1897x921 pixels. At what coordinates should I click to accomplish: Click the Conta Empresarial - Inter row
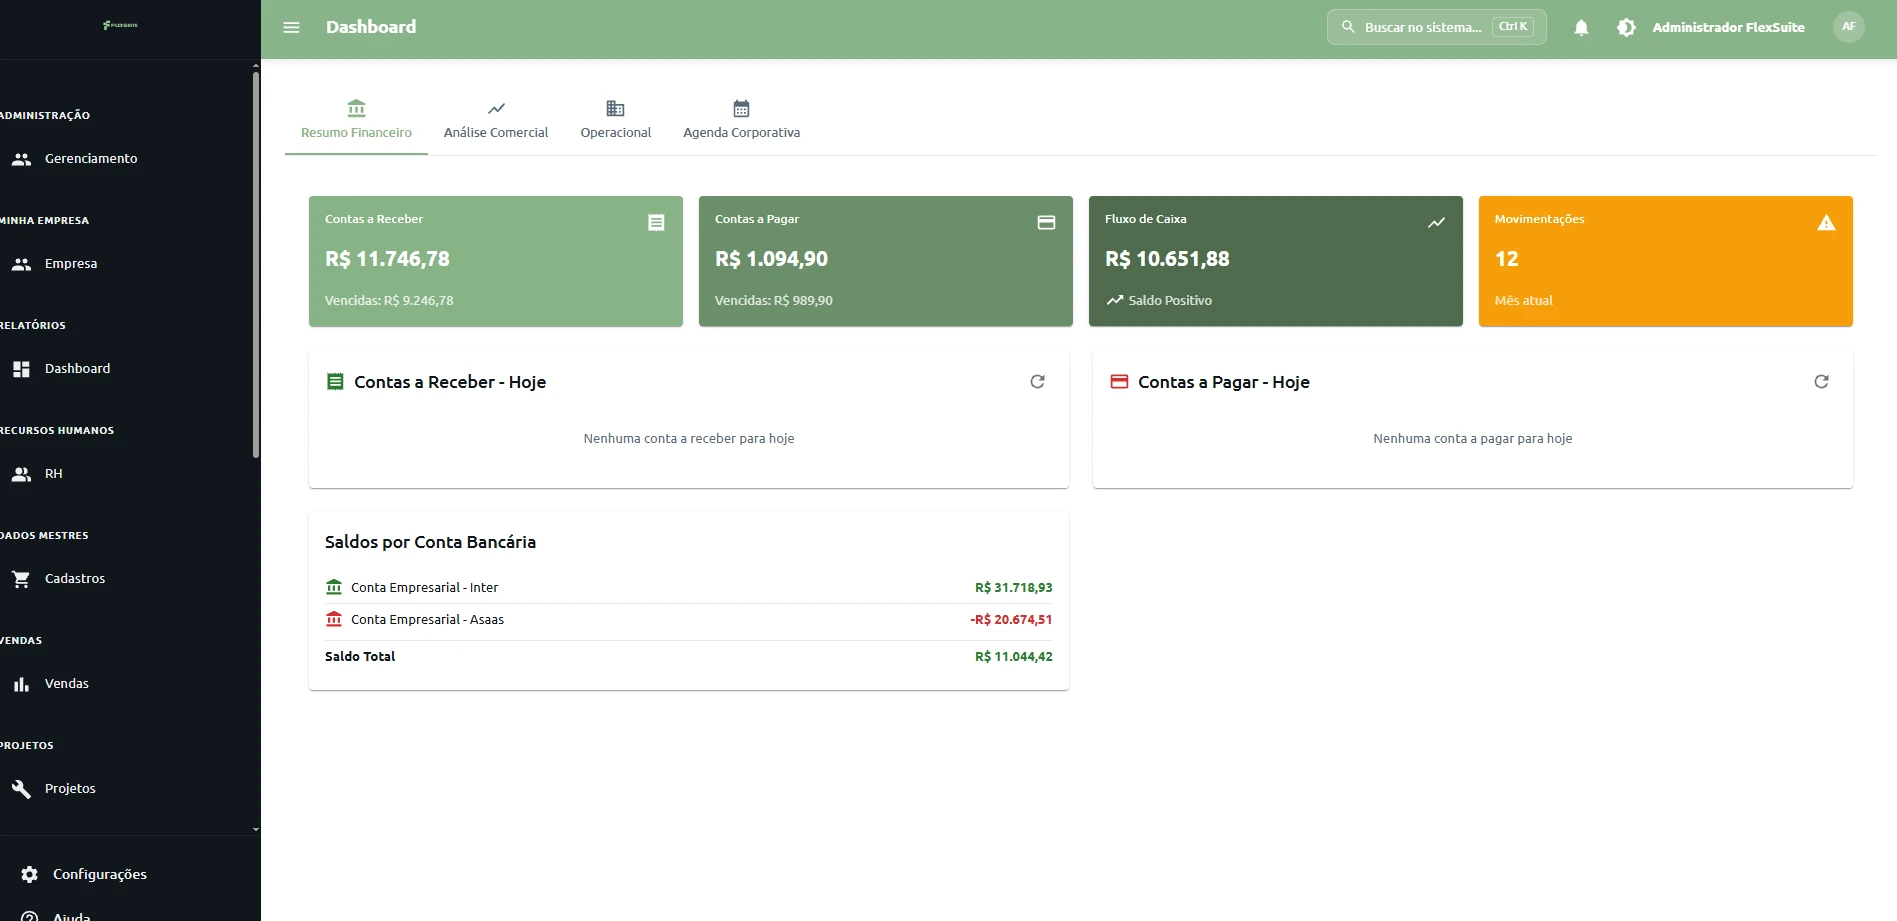[x=689, y=587]
